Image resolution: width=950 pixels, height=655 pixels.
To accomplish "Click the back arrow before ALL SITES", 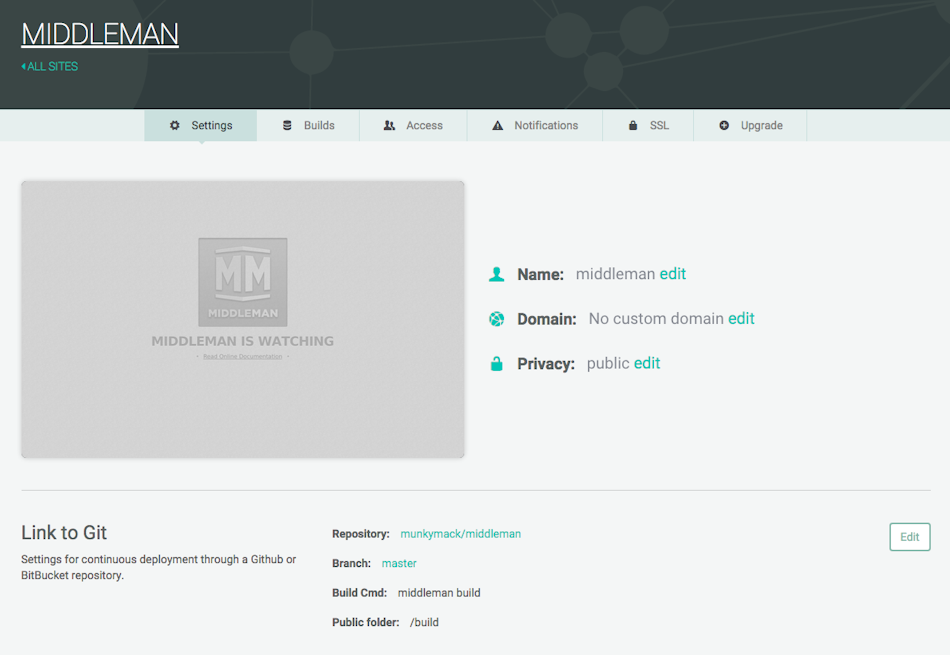I will pyautogui.click(x=24, y=66).
